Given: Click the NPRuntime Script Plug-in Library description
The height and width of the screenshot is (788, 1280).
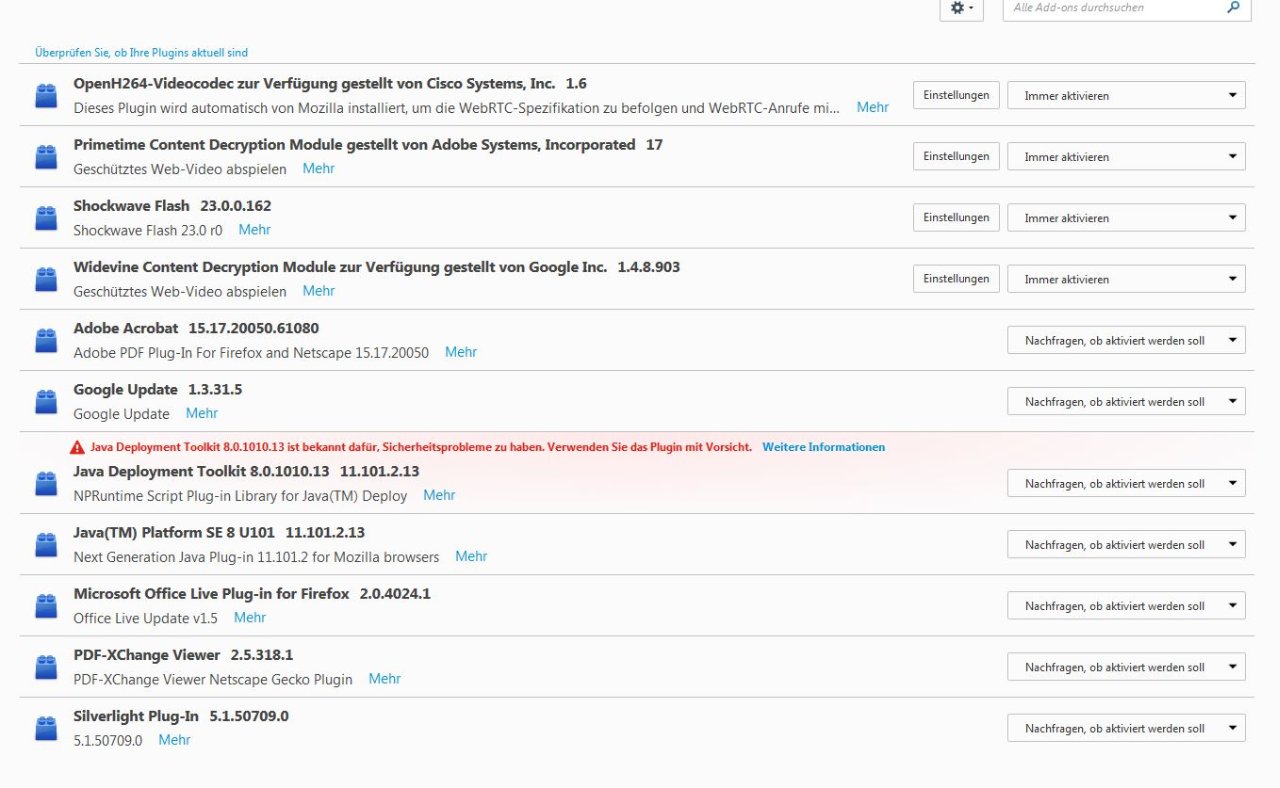Looking at the screenshot, I should (240, 496).
